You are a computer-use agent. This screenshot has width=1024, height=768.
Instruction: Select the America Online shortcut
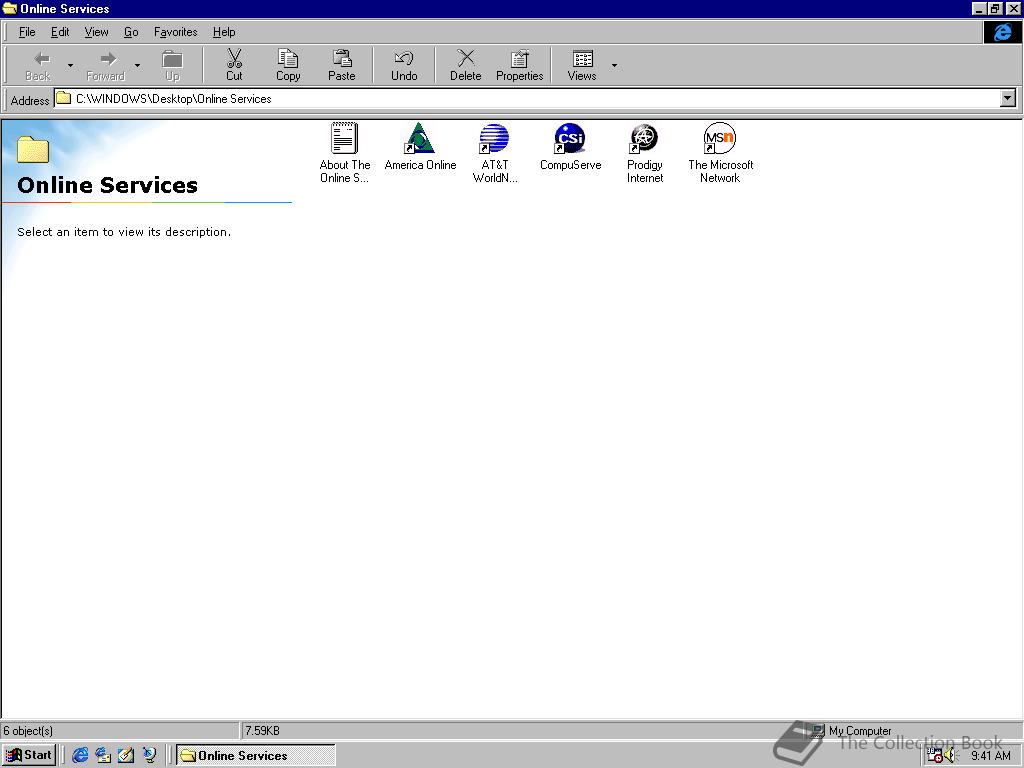point(420,147)
